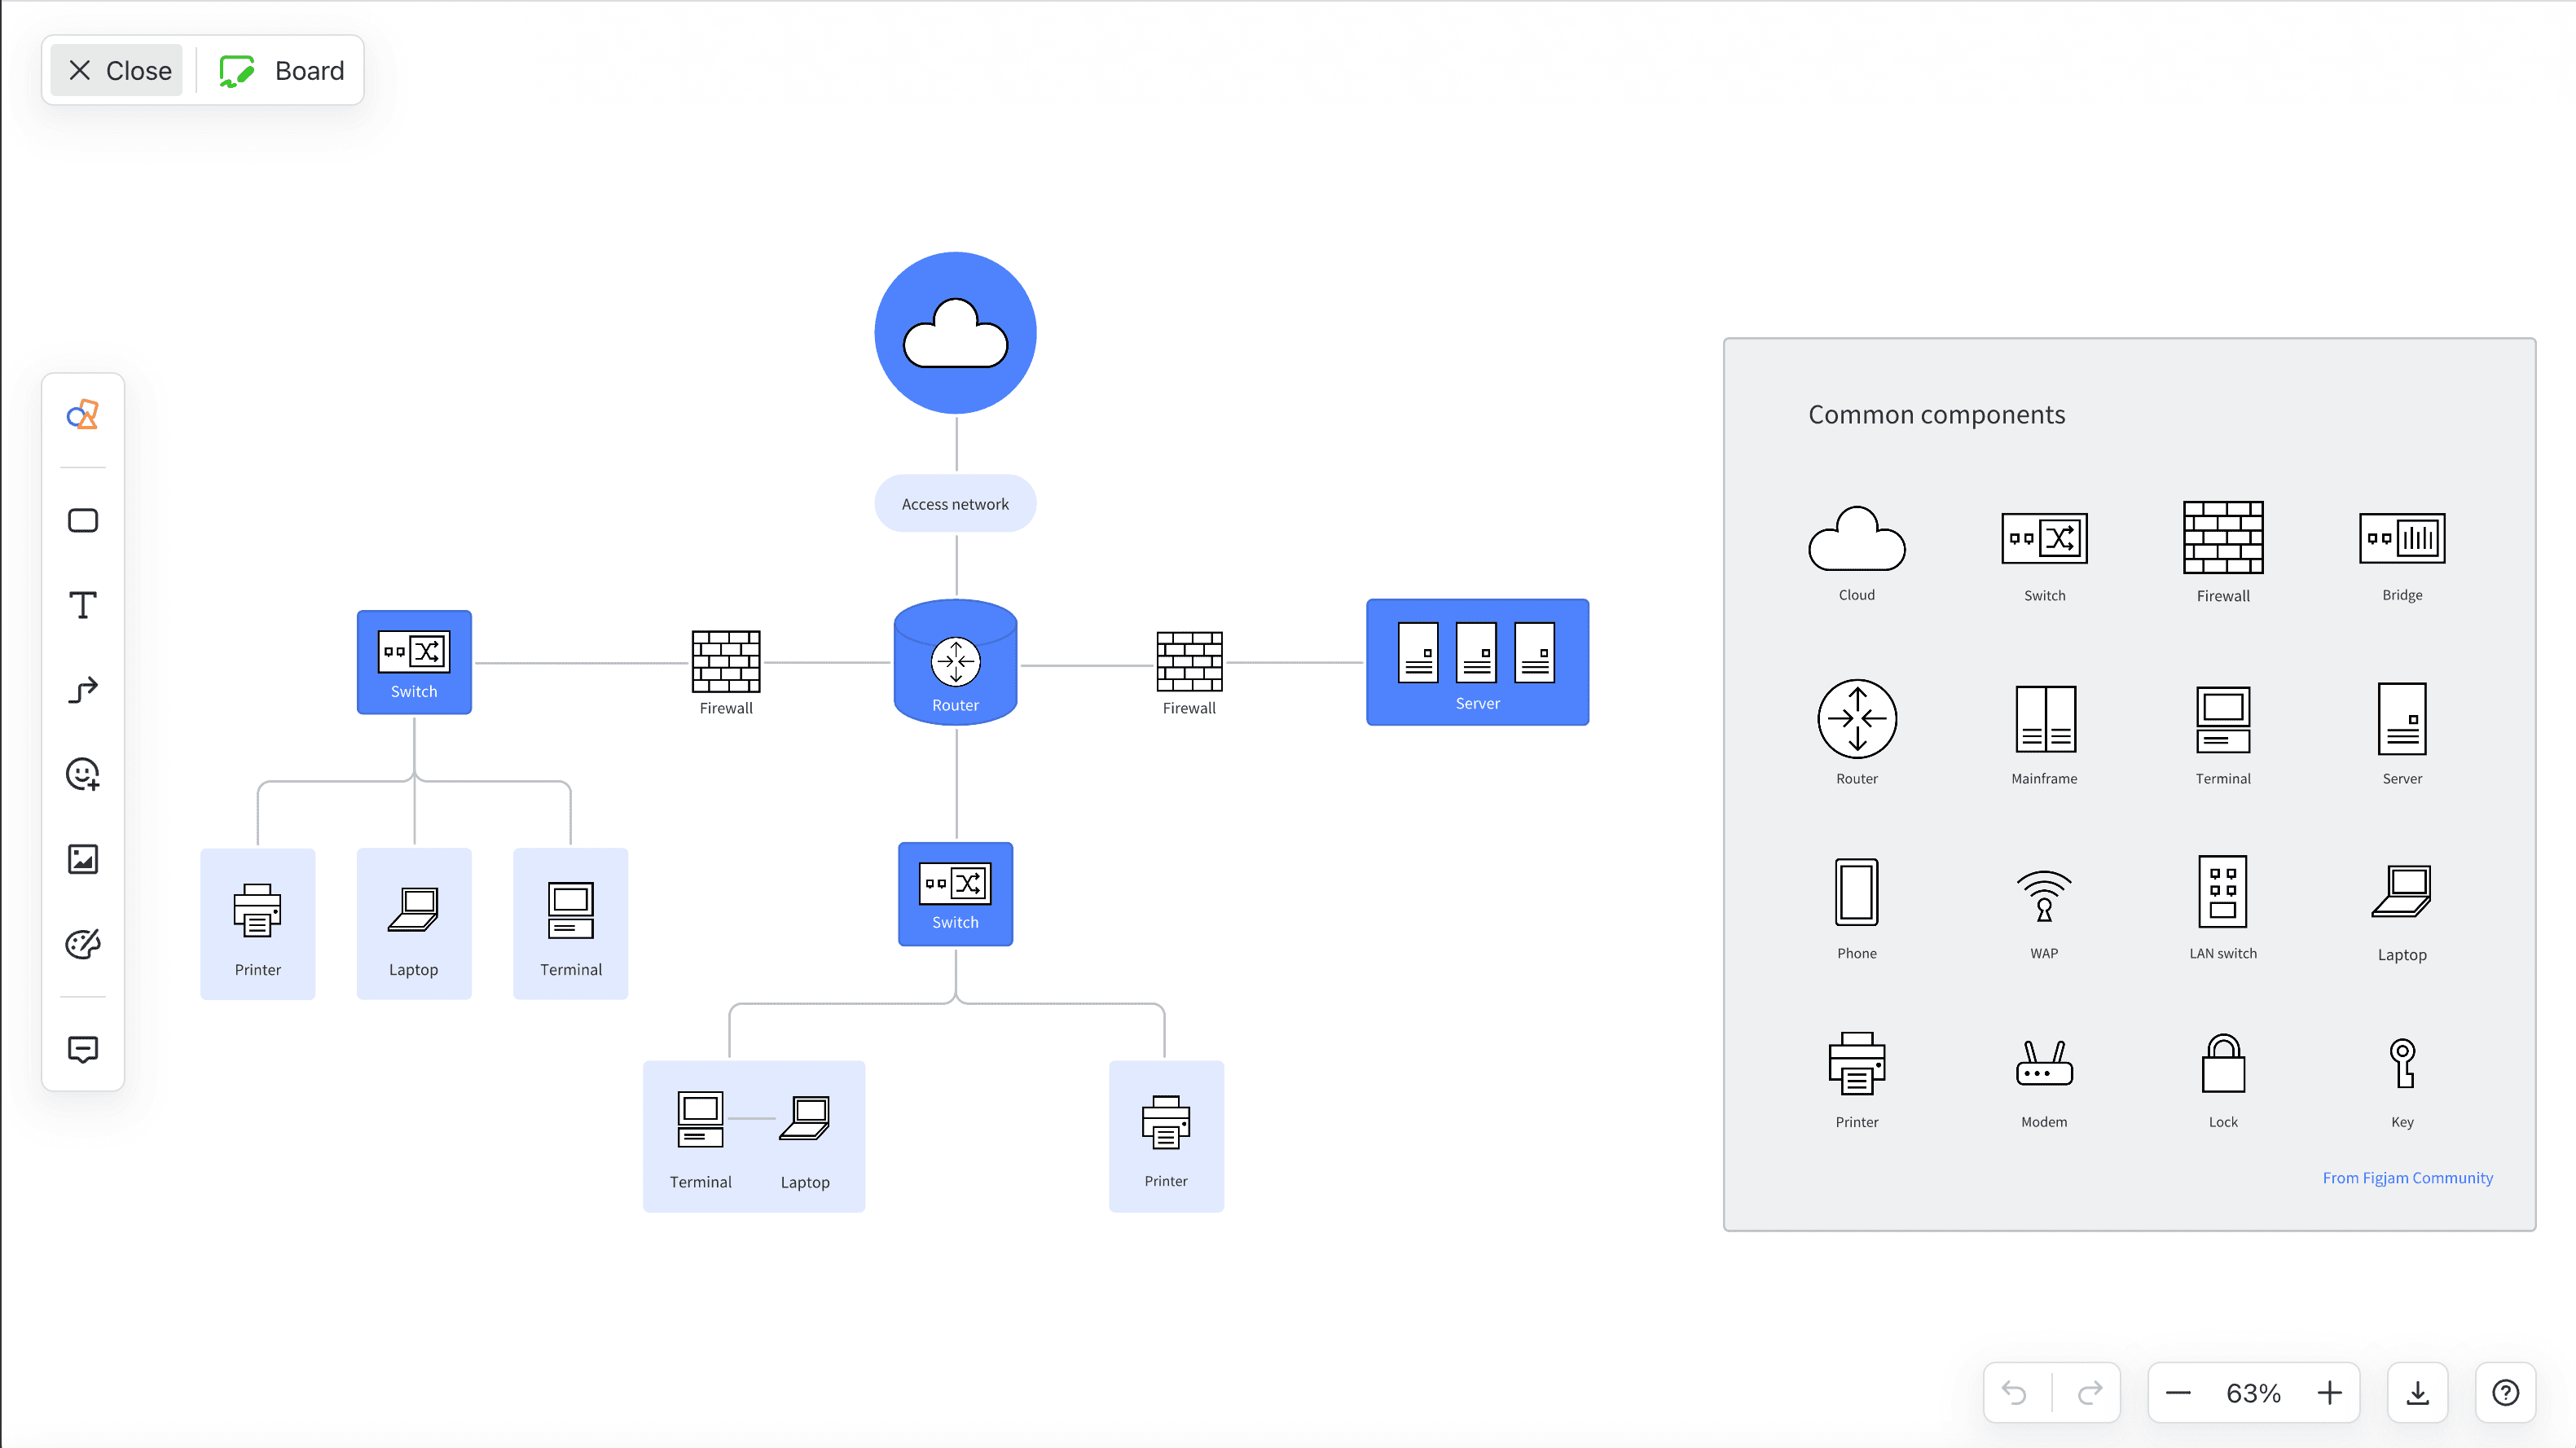This screenshot has width=2576, height=1448.
Task: Select the Access network label node
Action: (x=955, y=504)
